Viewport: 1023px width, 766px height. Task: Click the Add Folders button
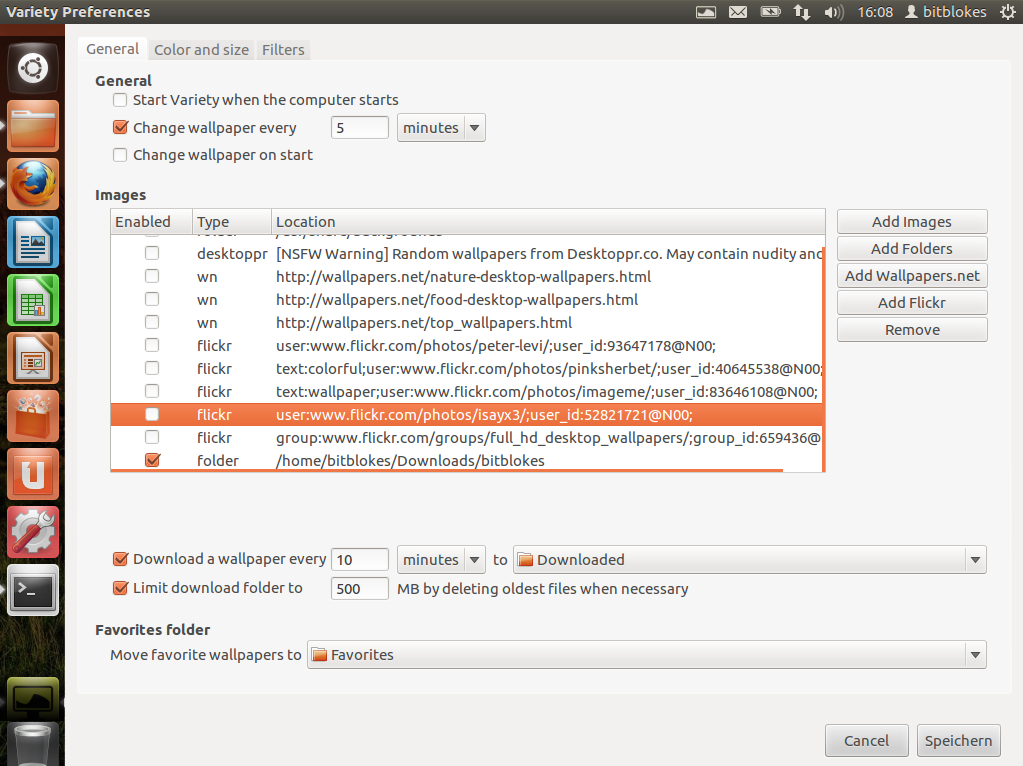[912, 249]
